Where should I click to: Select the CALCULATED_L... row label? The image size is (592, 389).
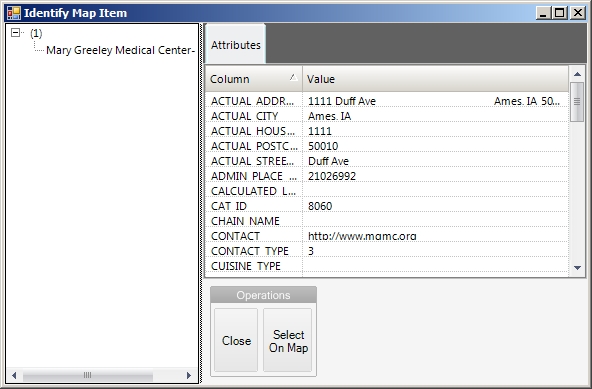tap(253, 191)
